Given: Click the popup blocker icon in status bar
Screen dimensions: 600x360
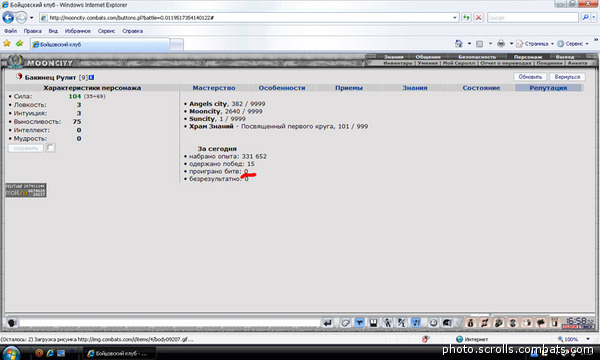Looking at the screenshot, I should click(426, 339).
